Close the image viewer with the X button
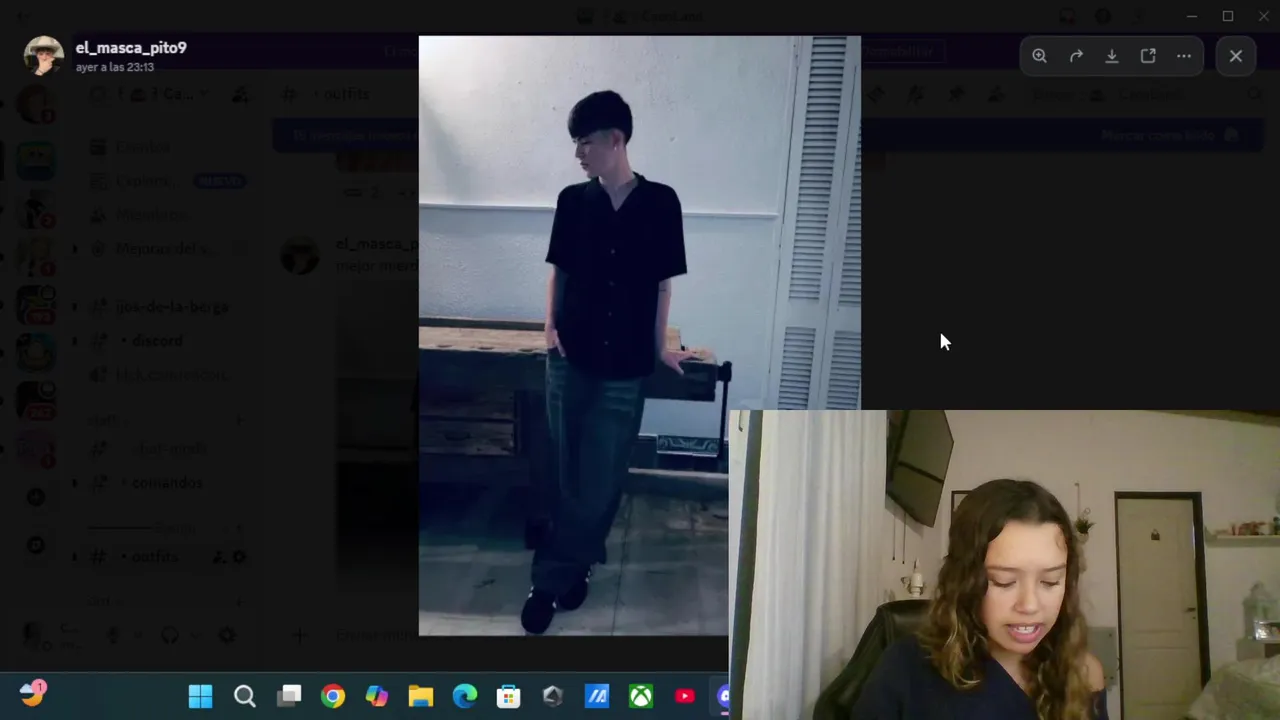The image size is (1280, 720). (1236, 56)
